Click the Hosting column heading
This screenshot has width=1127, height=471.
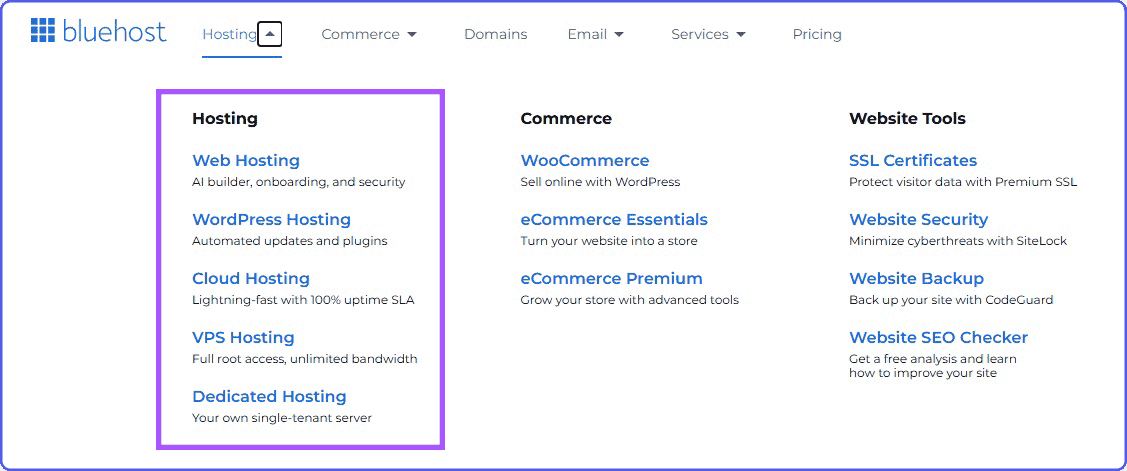pyautogui.click(x=225, y=119)
